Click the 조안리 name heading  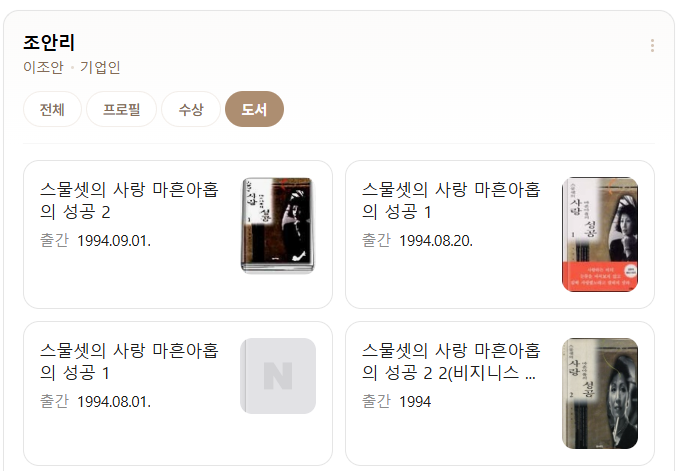click(x=49, y=43)
